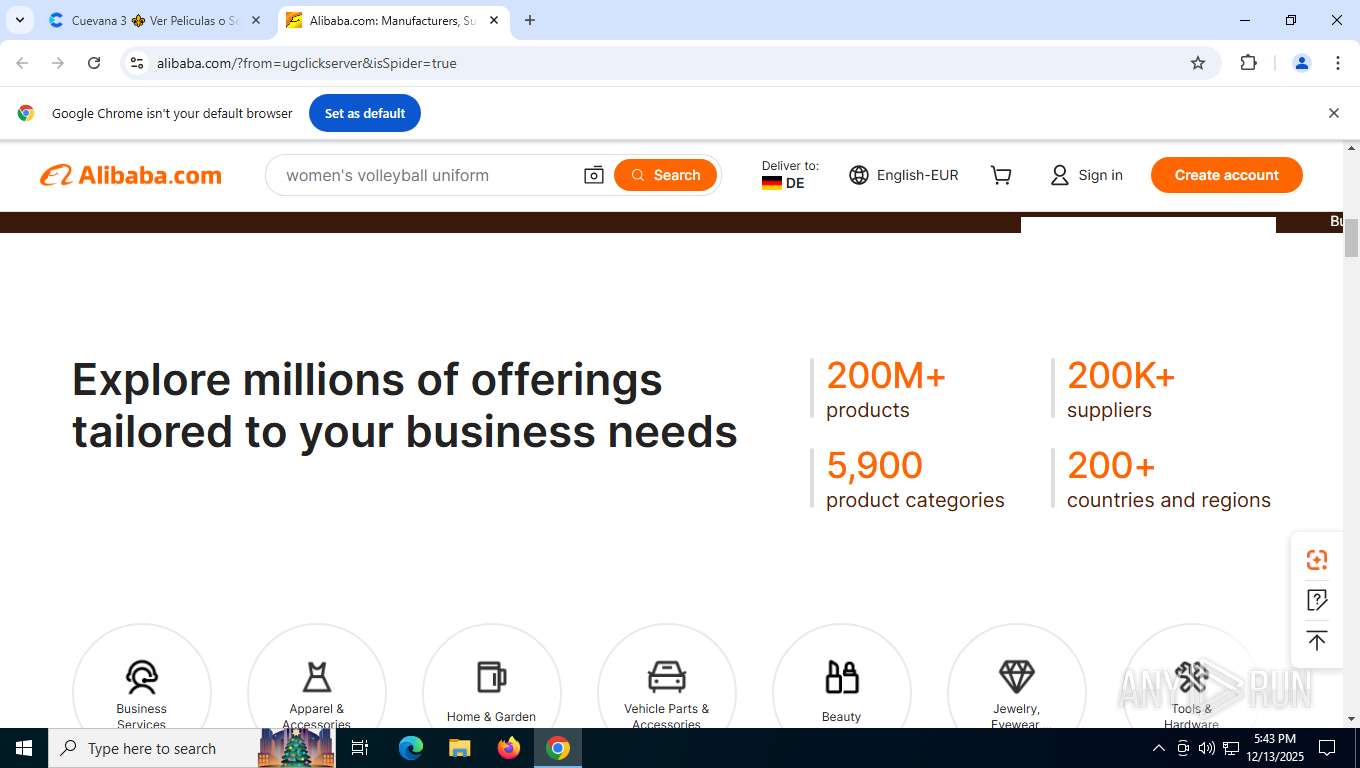This screenshot has width=1360, height=768.
Task: Open the tab search dropdown arrow
Action: 19,20
